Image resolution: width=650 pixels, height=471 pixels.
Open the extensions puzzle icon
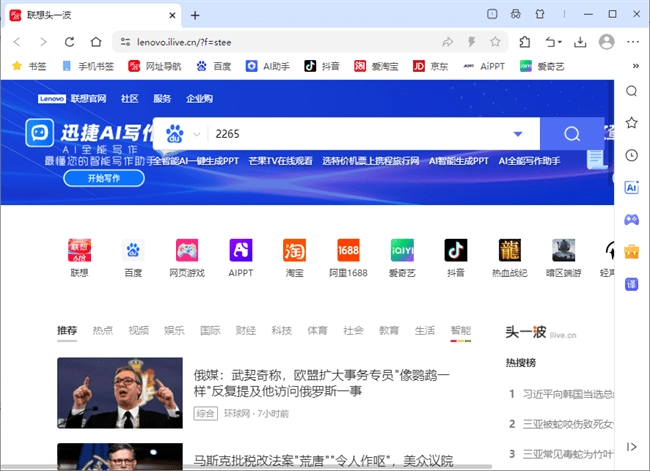(525, 42)
